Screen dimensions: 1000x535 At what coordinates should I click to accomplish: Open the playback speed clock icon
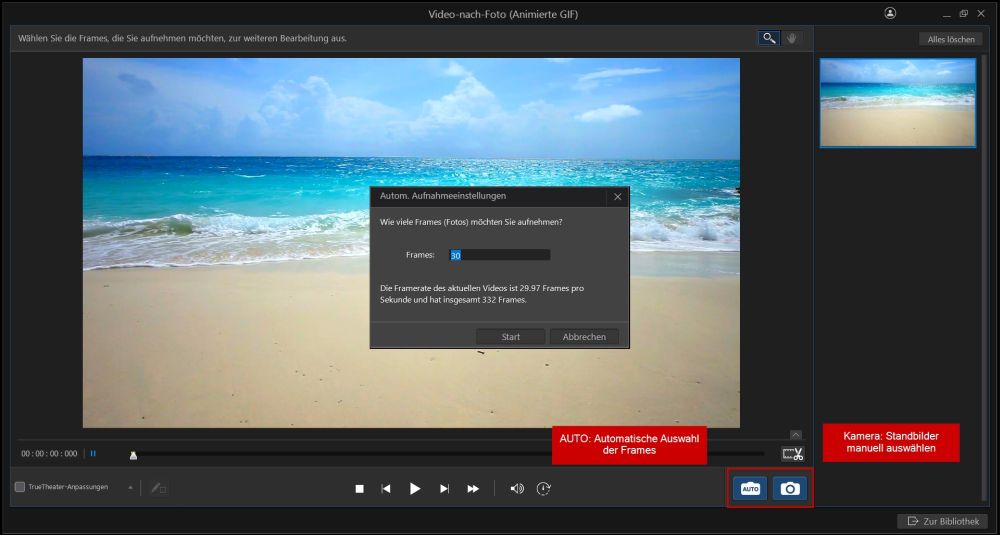pyautogui.click(x=543, y=488)
